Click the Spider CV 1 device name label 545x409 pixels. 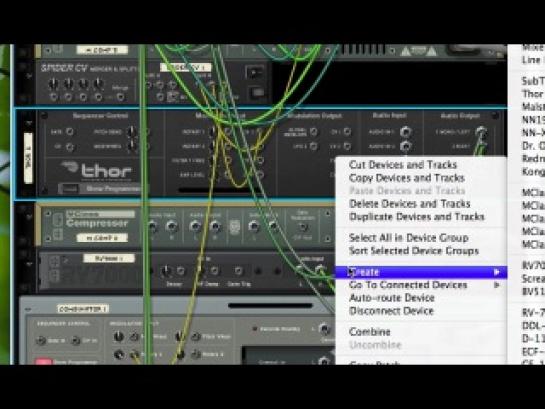point(185,67)
